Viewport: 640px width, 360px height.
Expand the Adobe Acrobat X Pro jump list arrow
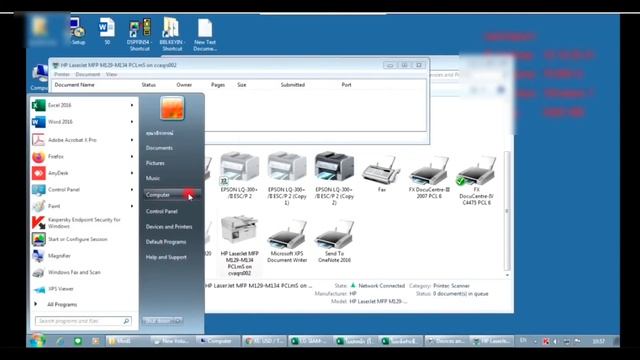(132, 140)
